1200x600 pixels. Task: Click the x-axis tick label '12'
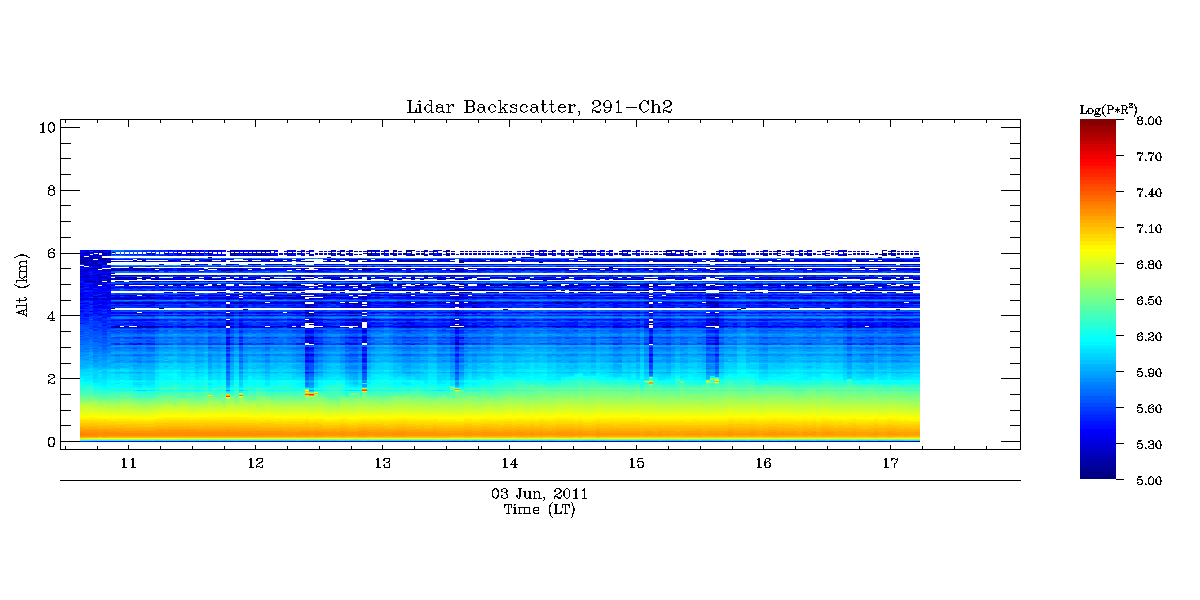coord(255,464)
